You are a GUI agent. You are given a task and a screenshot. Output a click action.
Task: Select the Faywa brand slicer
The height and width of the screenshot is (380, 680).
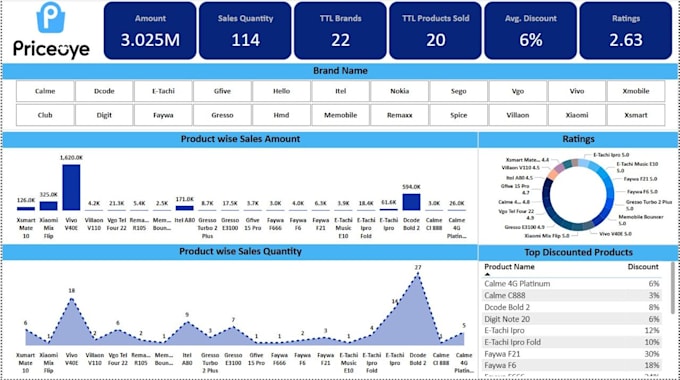pos(163,115)
